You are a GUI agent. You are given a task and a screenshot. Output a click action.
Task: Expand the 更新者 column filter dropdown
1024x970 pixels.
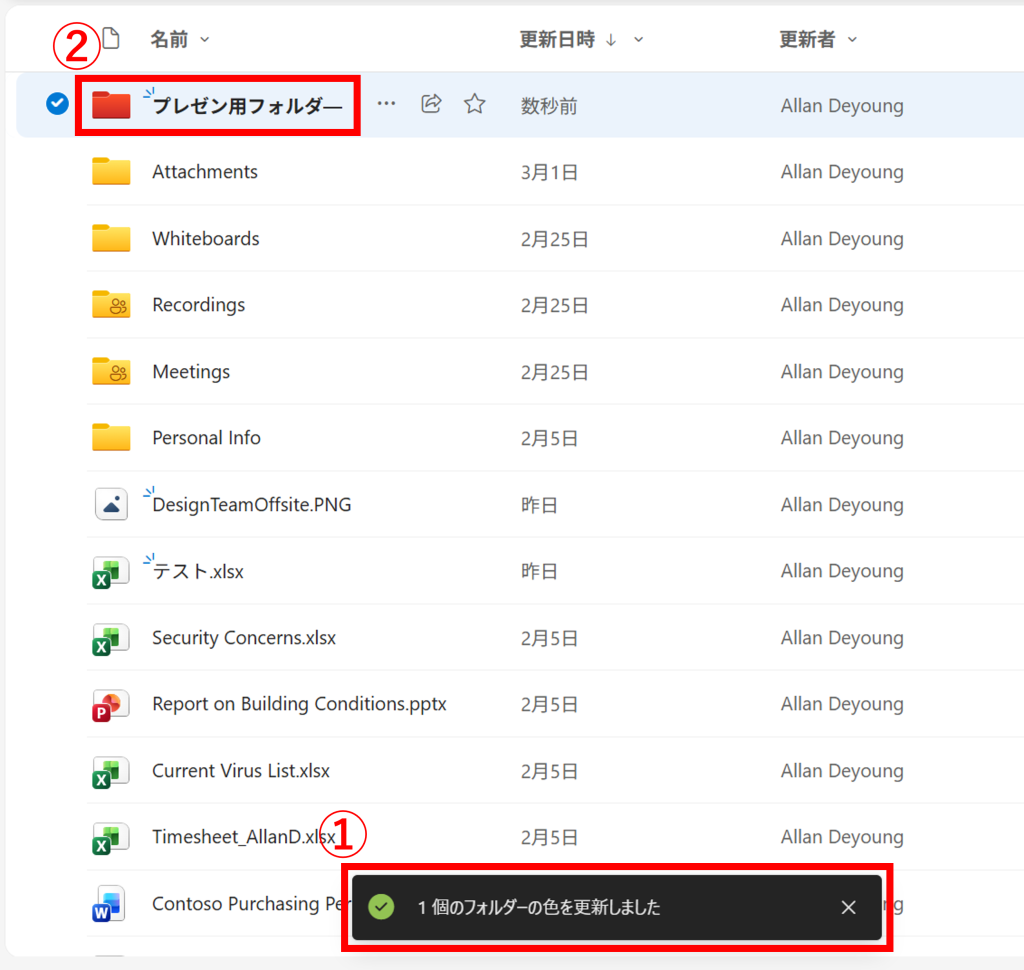pyautogui.click(x=853, y=40)
